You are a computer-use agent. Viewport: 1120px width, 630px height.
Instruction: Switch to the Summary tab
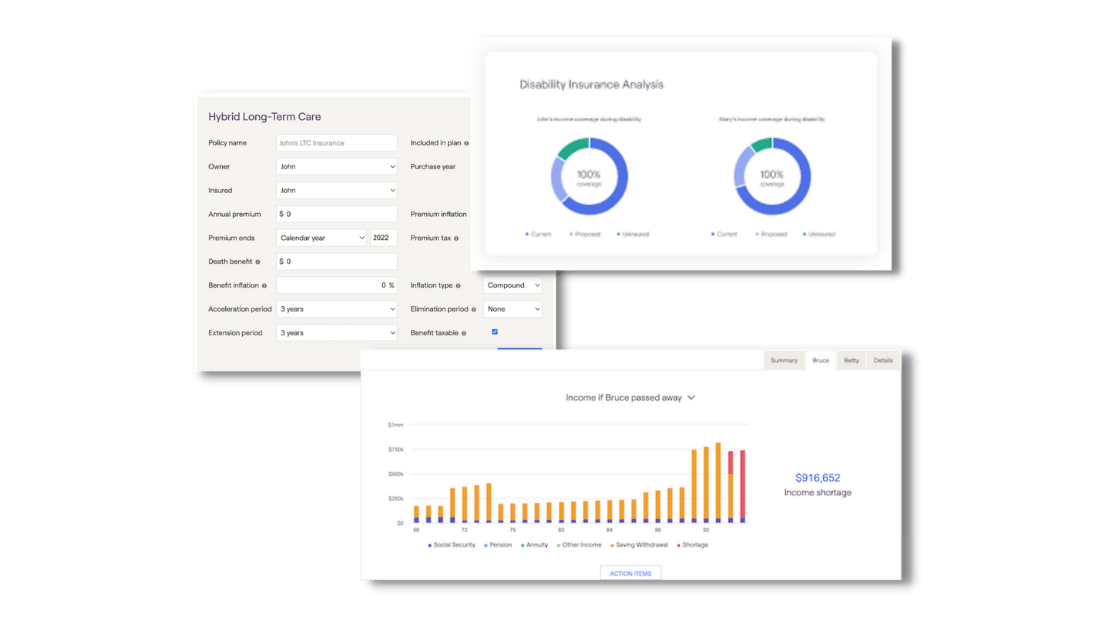[784, 361]
